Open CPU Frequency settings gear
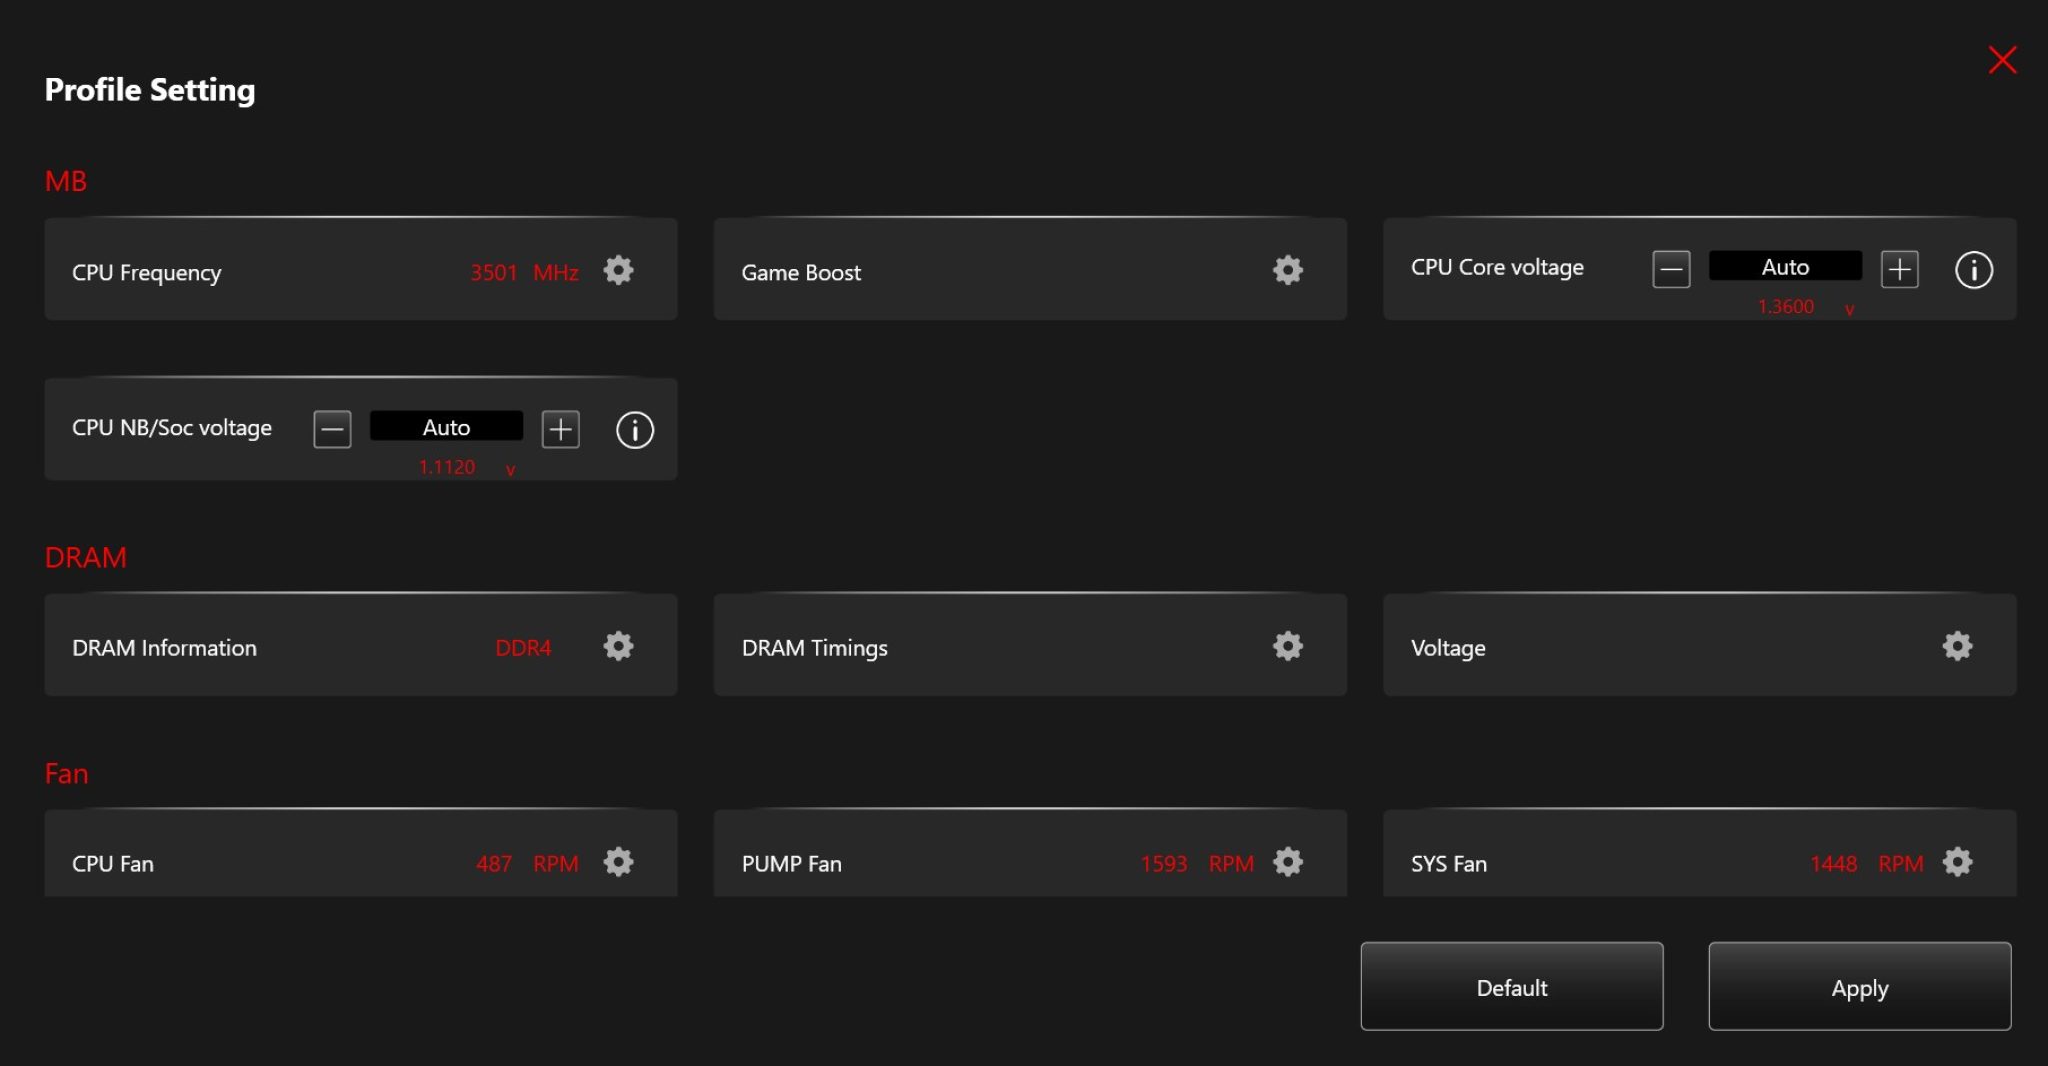 (x=618, y=270)
